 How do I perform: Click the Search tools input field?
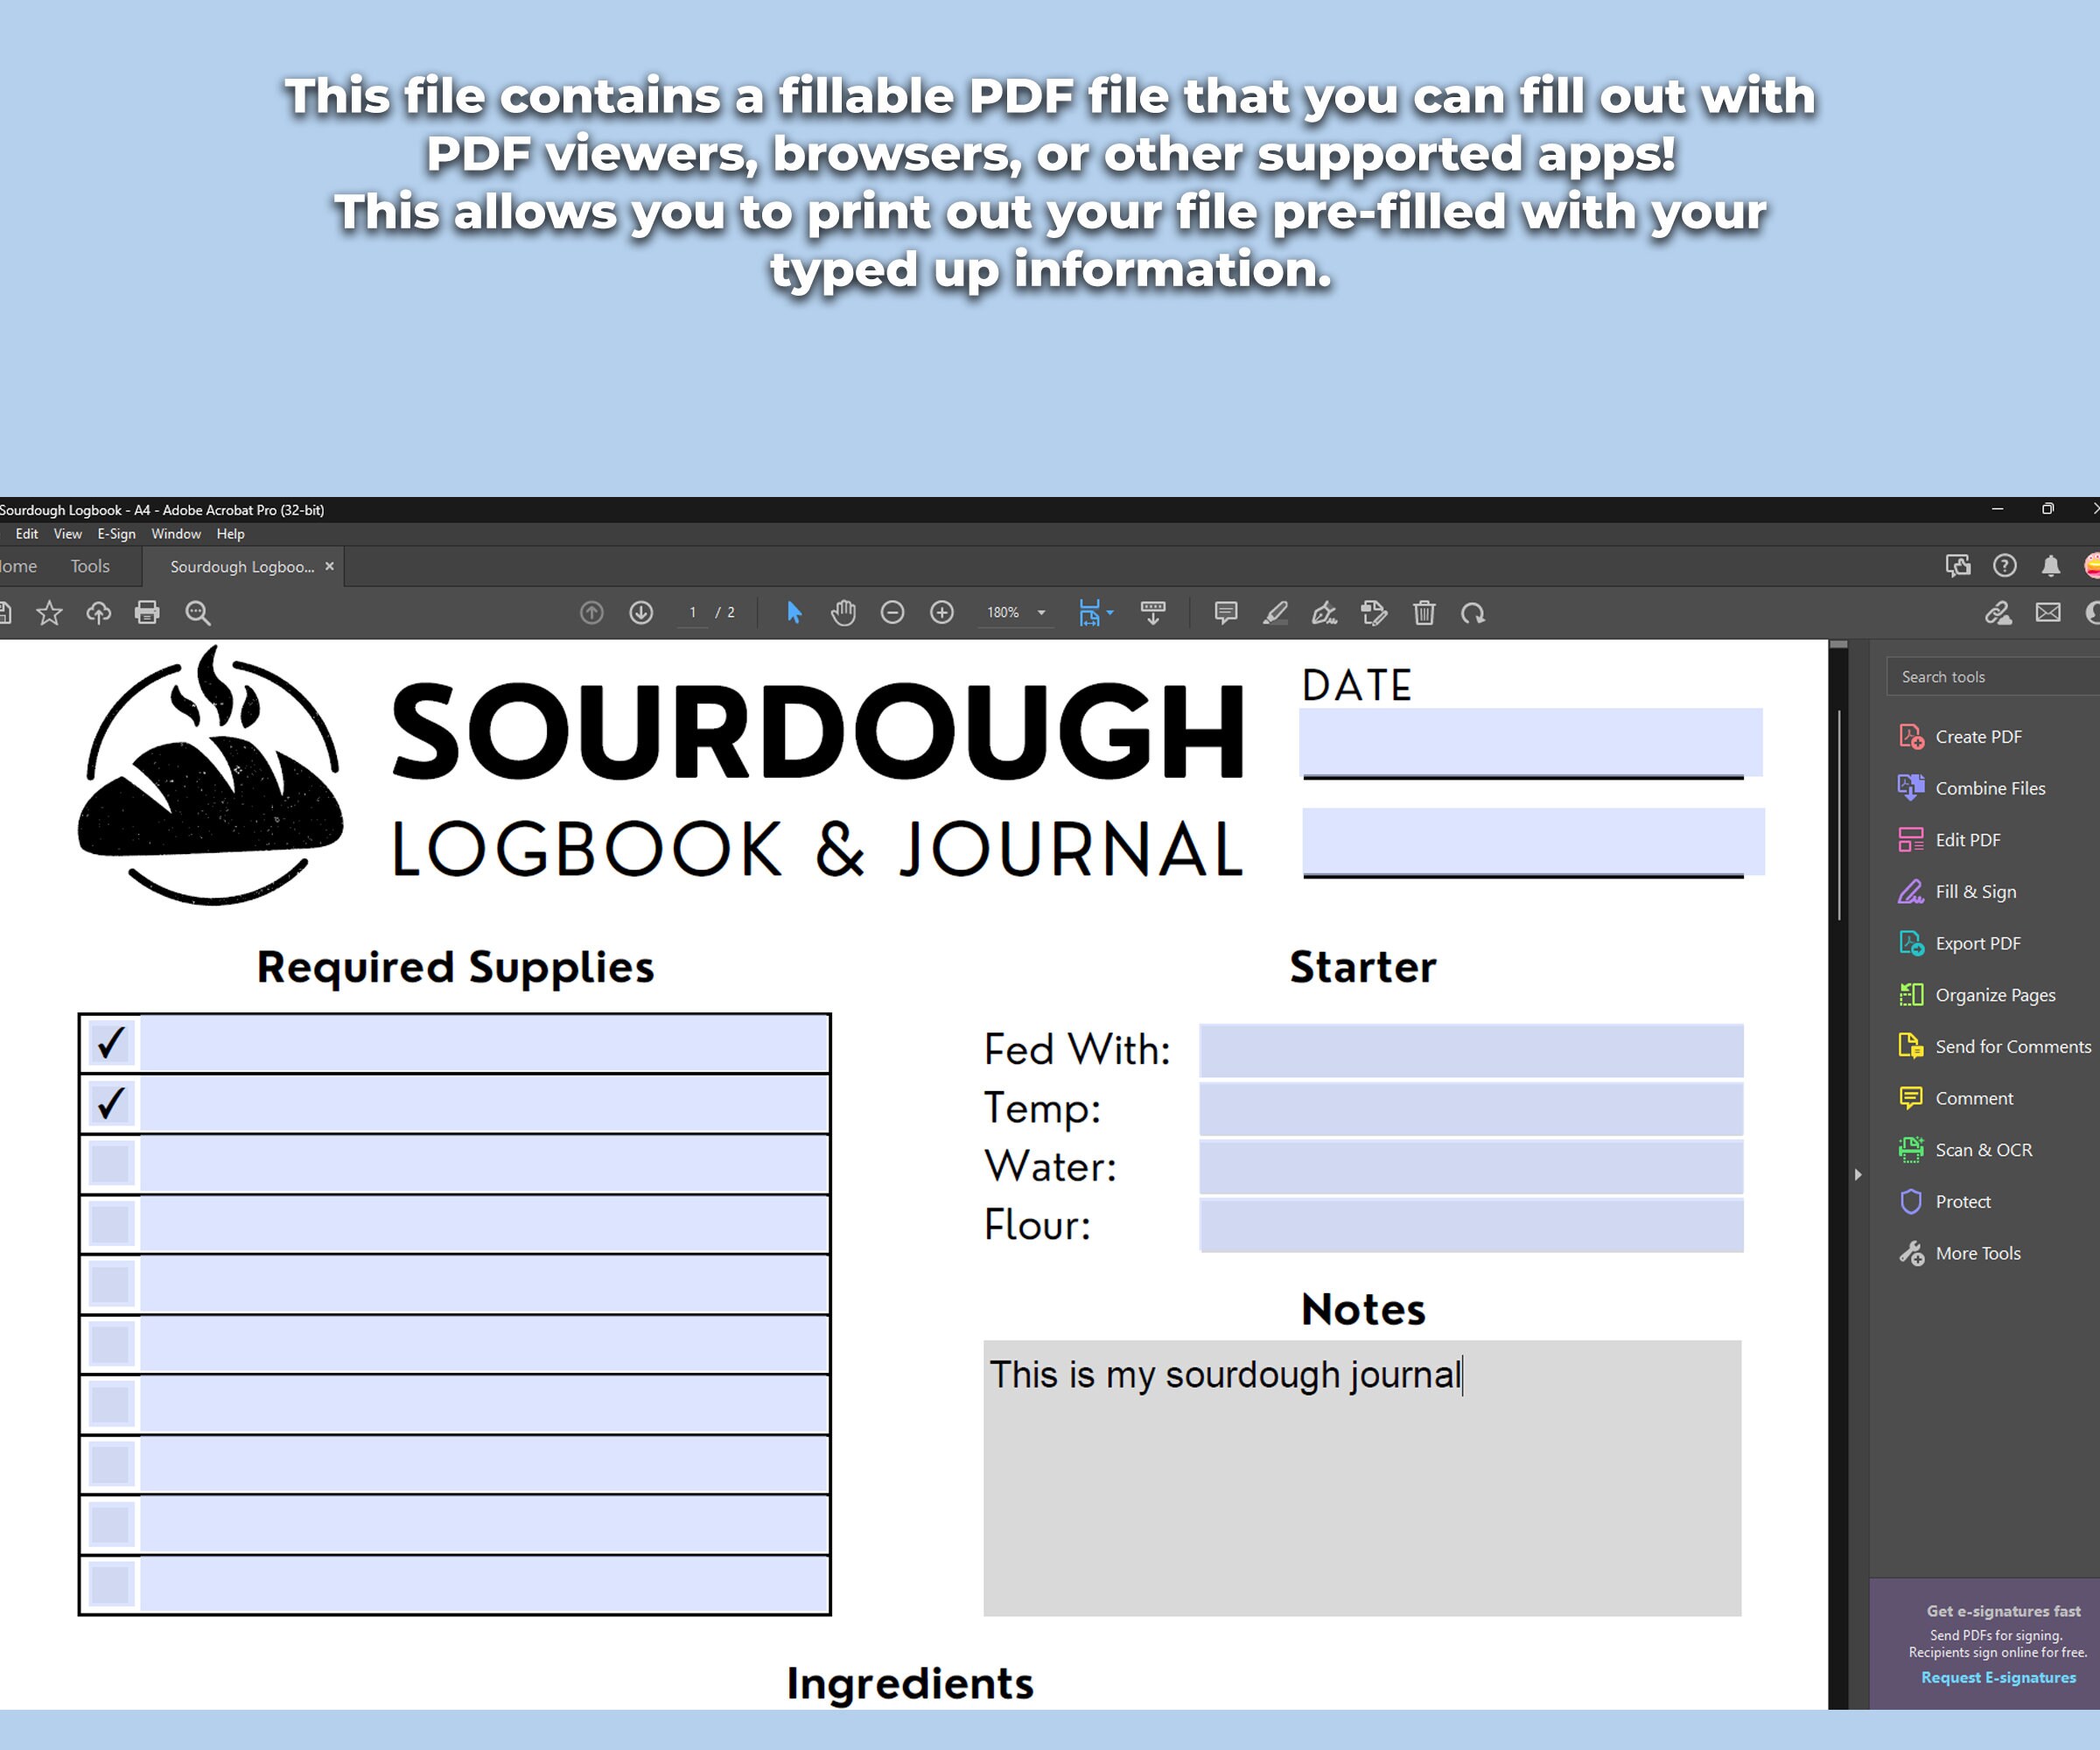point(1990,676)
